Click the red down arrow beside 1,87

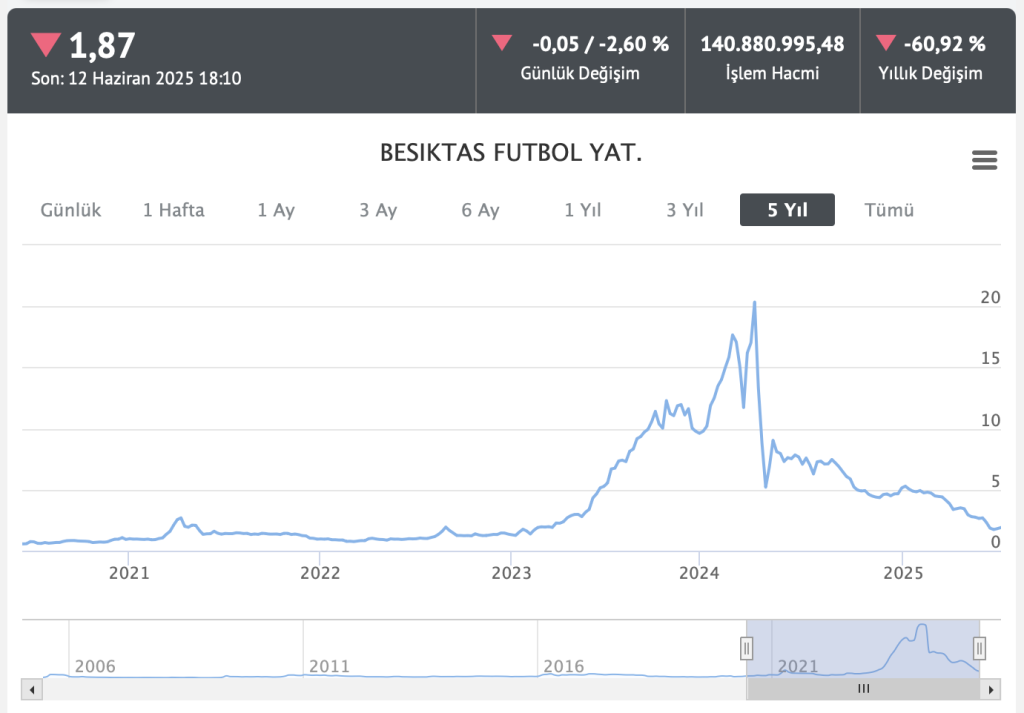45,44
